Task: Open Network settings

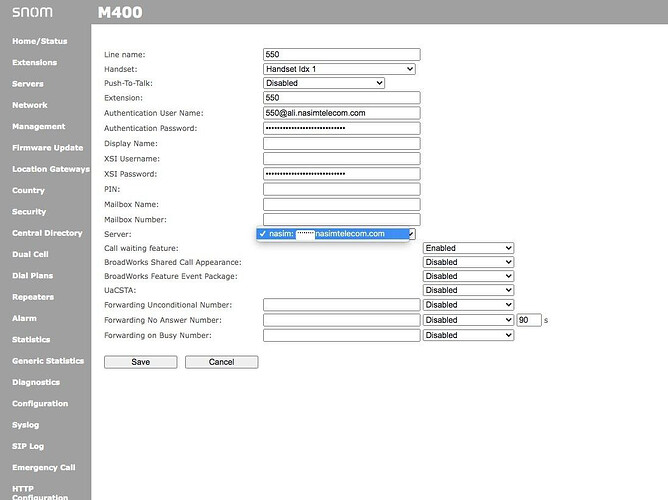Action: 30,105
